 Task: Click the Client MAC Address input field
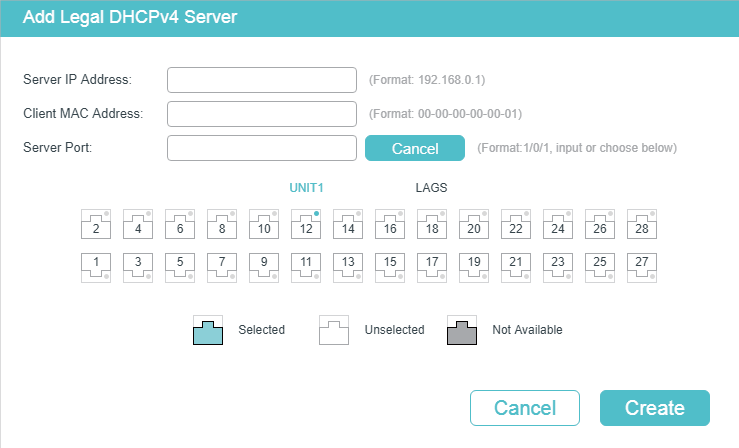pyautogui.click(x=262, y=114)
